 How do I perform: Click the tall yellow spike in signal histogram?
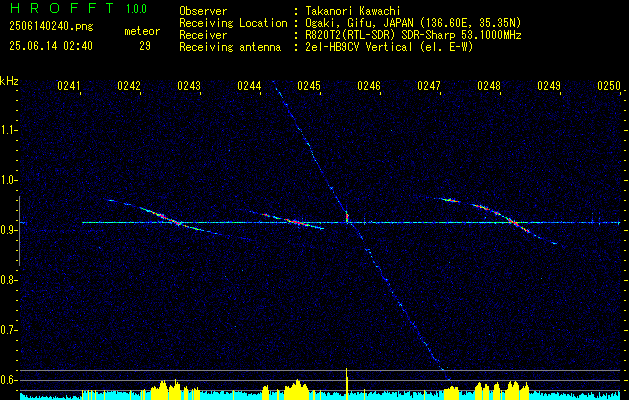click(x=347, y=383)
